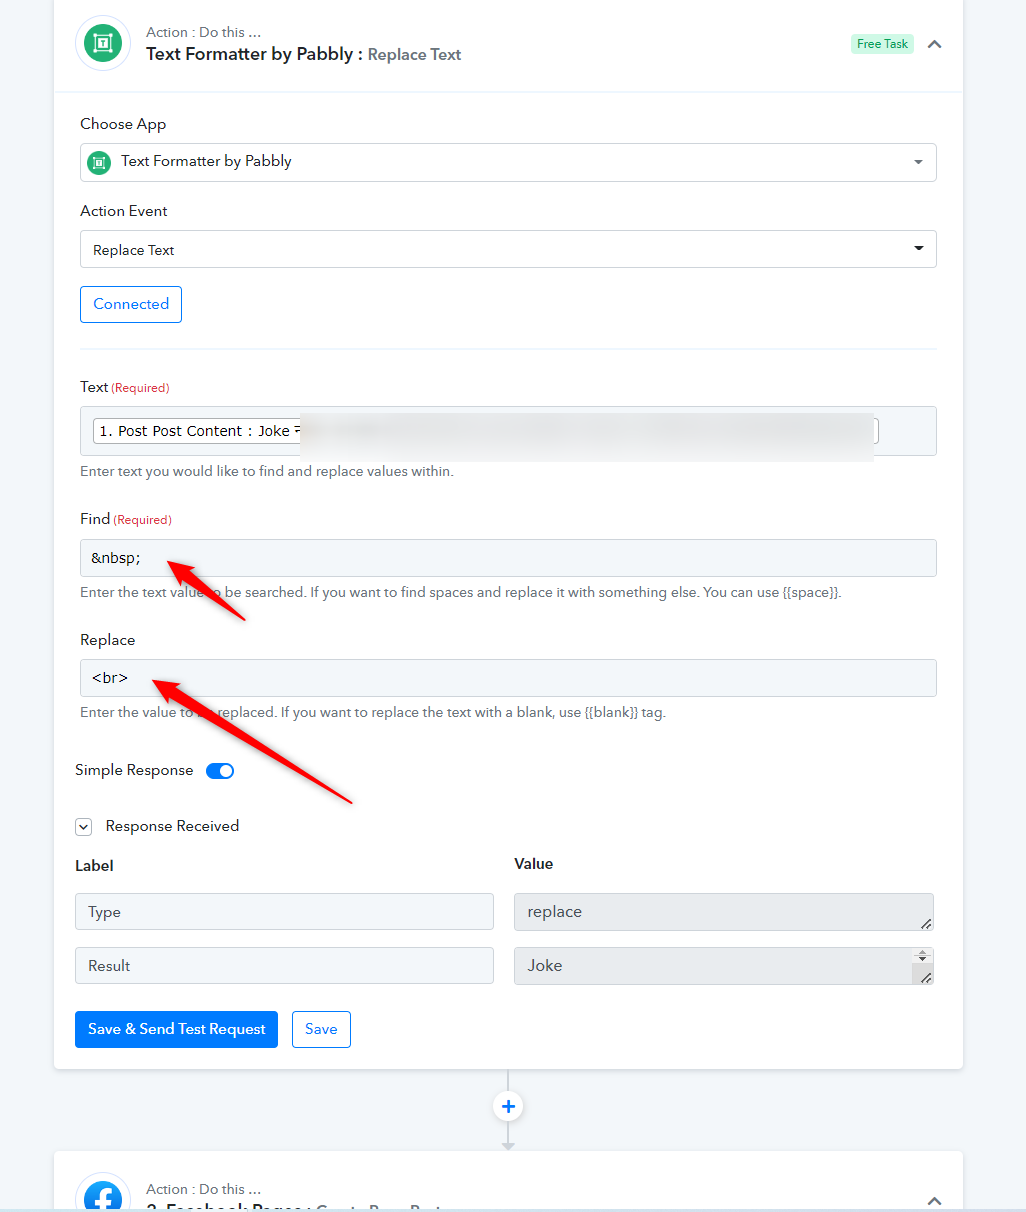Open the Action Event dropdown
Image resolution: width=1026 pixels, height=1212 pixels.
[x=508, y=249]
